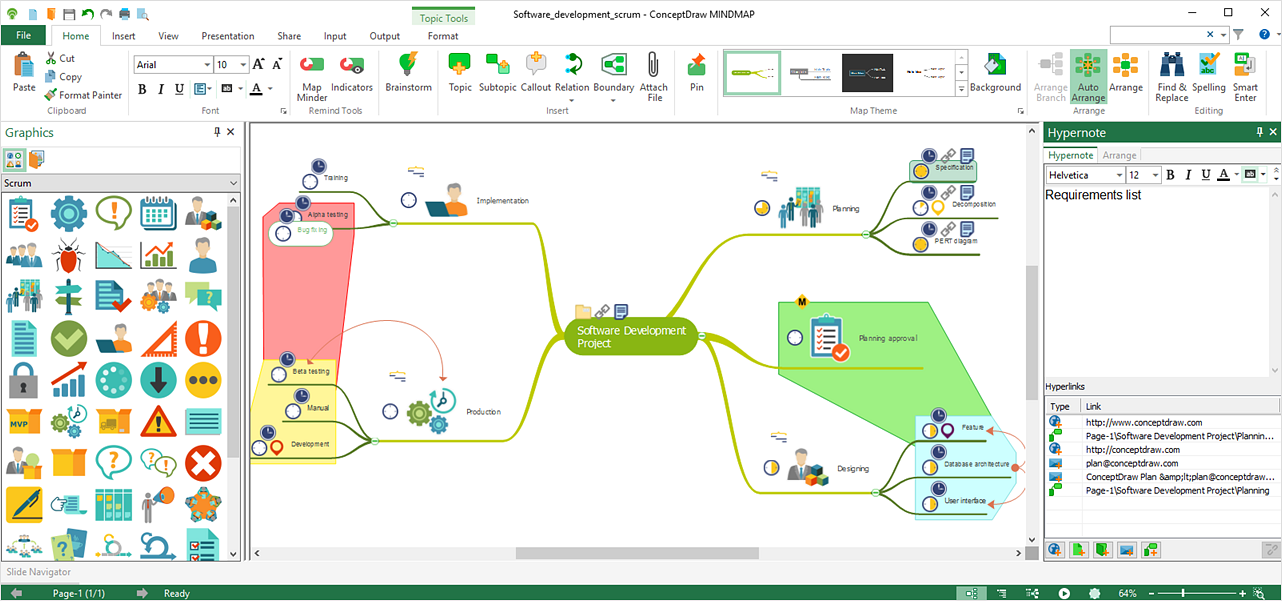The image size is (1282, 601).
Task: Click the Paste icon in Clipboard group
Action: point(24,66)
